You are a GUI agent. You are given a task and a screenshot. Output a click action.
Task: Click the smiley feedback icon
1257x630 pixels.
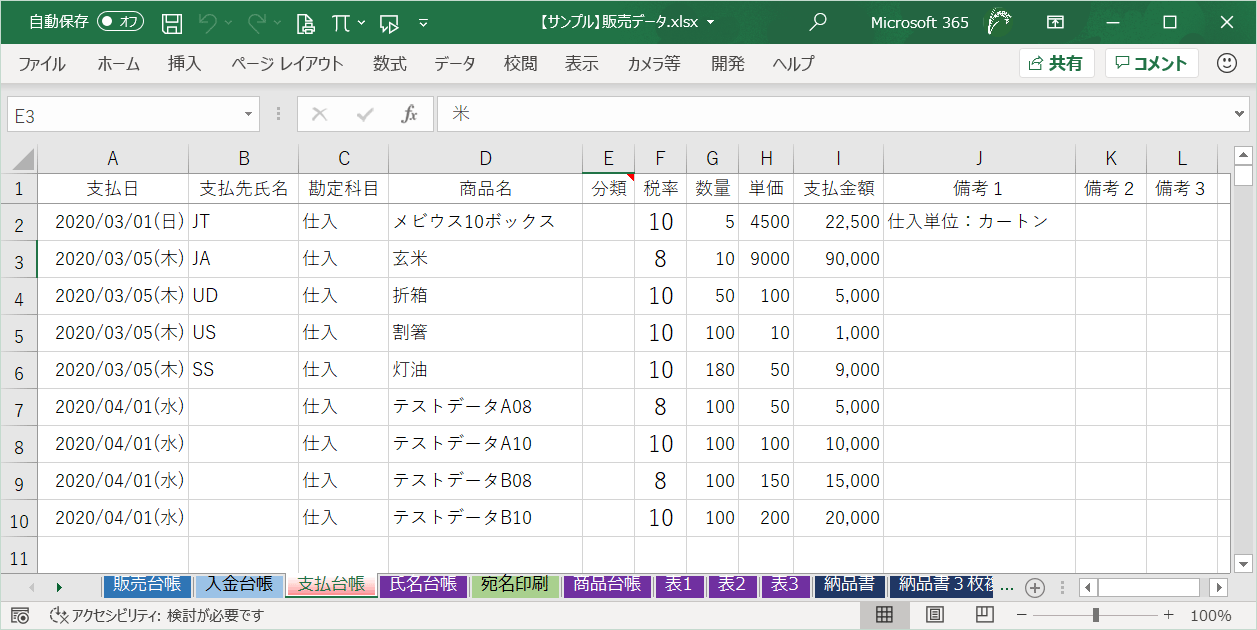1227,63
